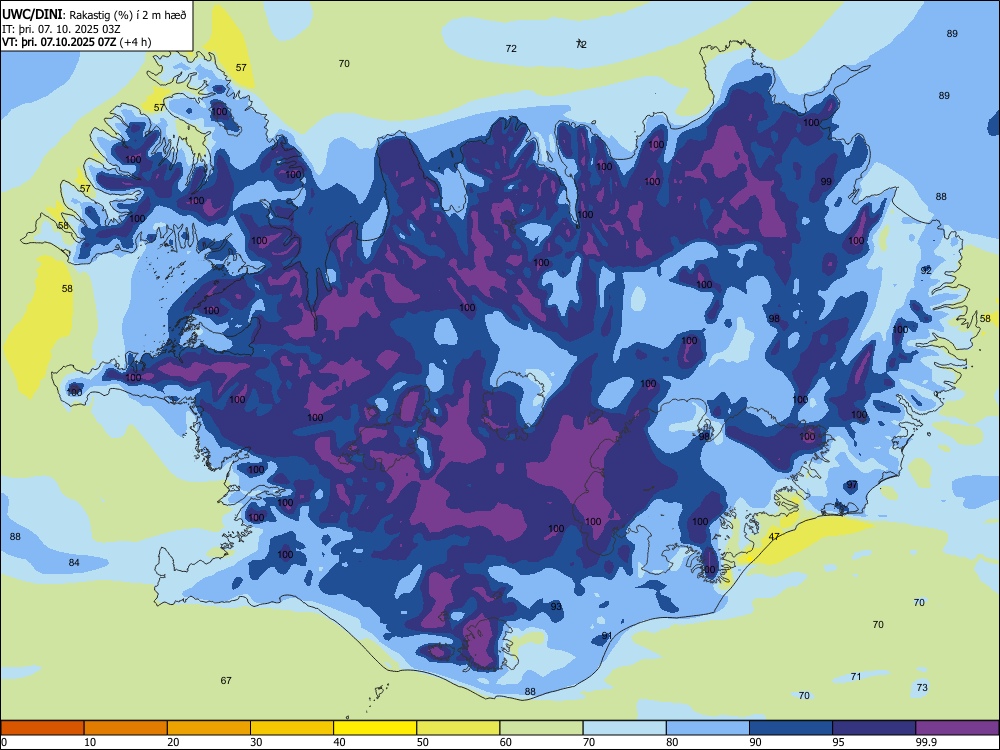Image resolution: width=1000 pixels, height=750 pixels.
Task: Click the "30" legend scale label
Action: pos(256,742)
